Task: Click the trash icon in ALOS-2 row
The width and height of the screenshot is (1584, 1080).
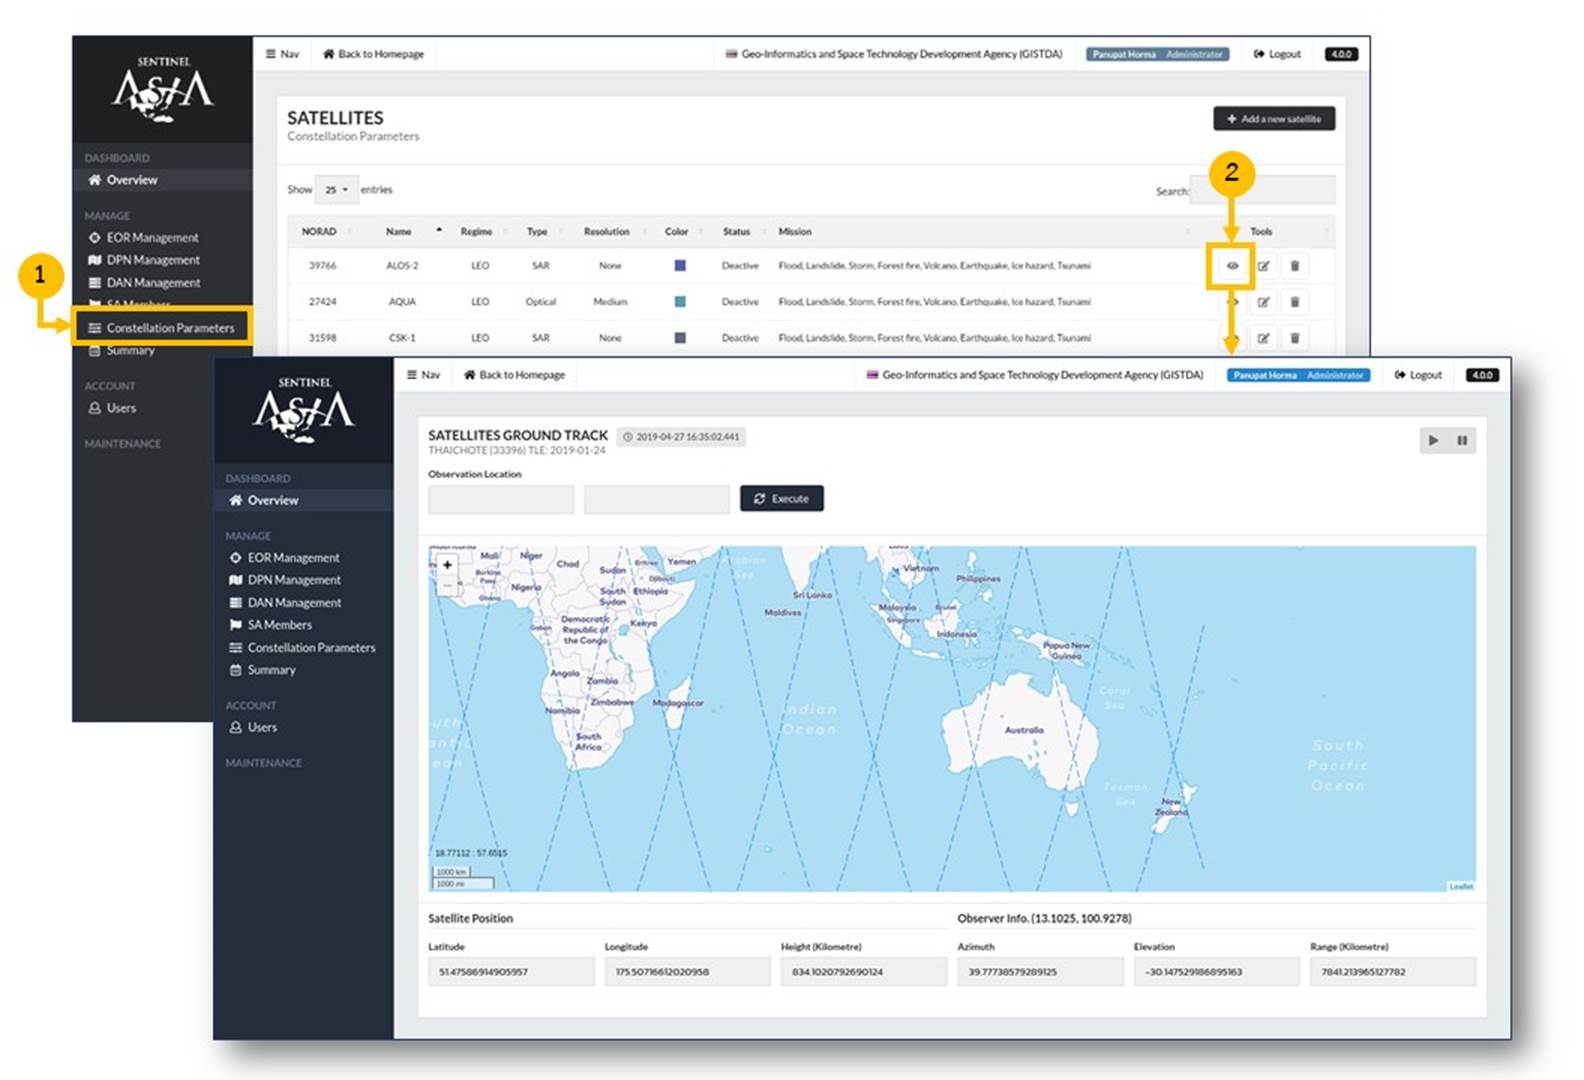Action: point(1294,266)
